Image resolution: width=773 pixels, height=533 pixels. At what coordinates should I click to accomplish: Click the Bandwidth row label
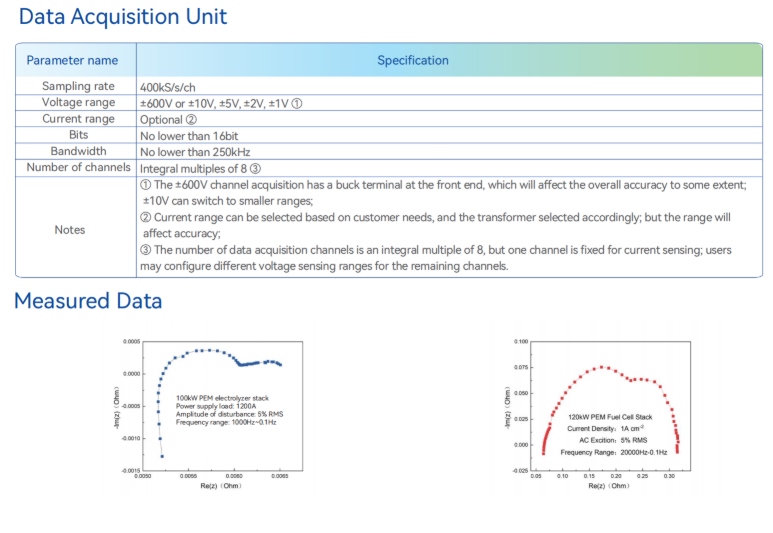coord(78,151)
